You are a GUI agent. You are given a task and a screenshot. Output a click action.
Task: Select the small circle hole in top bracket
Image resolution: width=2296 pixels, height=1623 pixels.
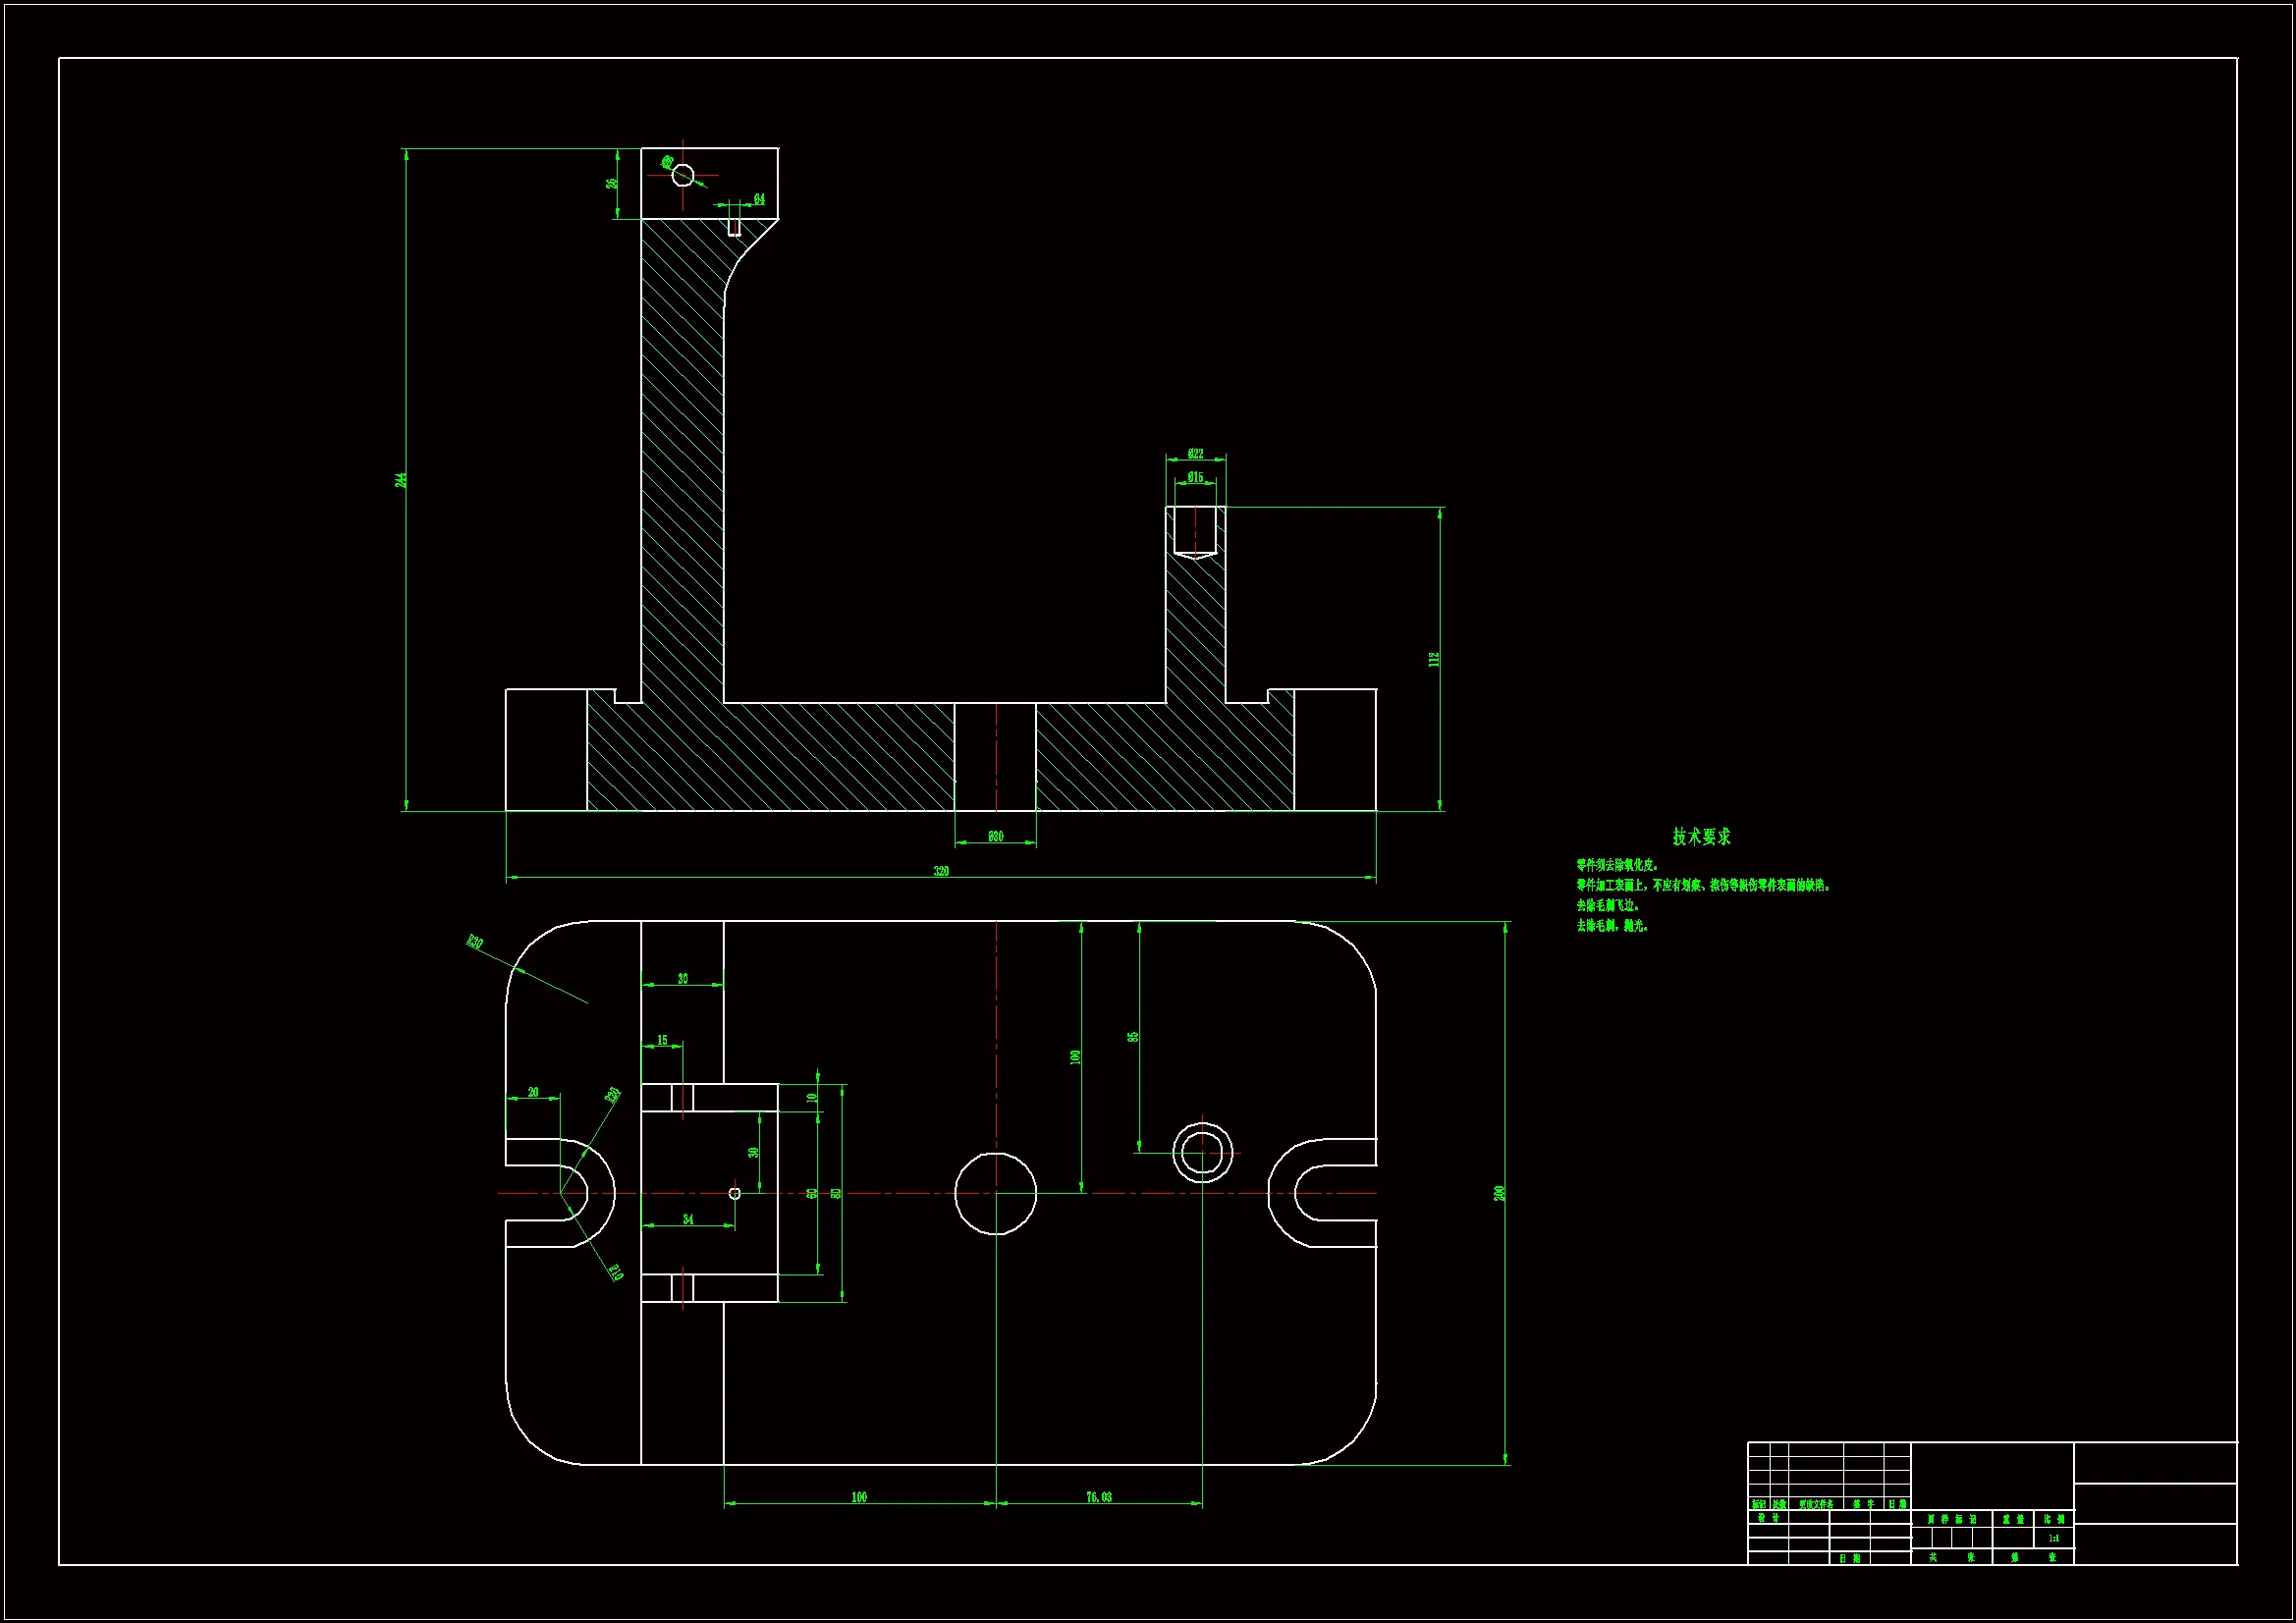coord(683,175)
